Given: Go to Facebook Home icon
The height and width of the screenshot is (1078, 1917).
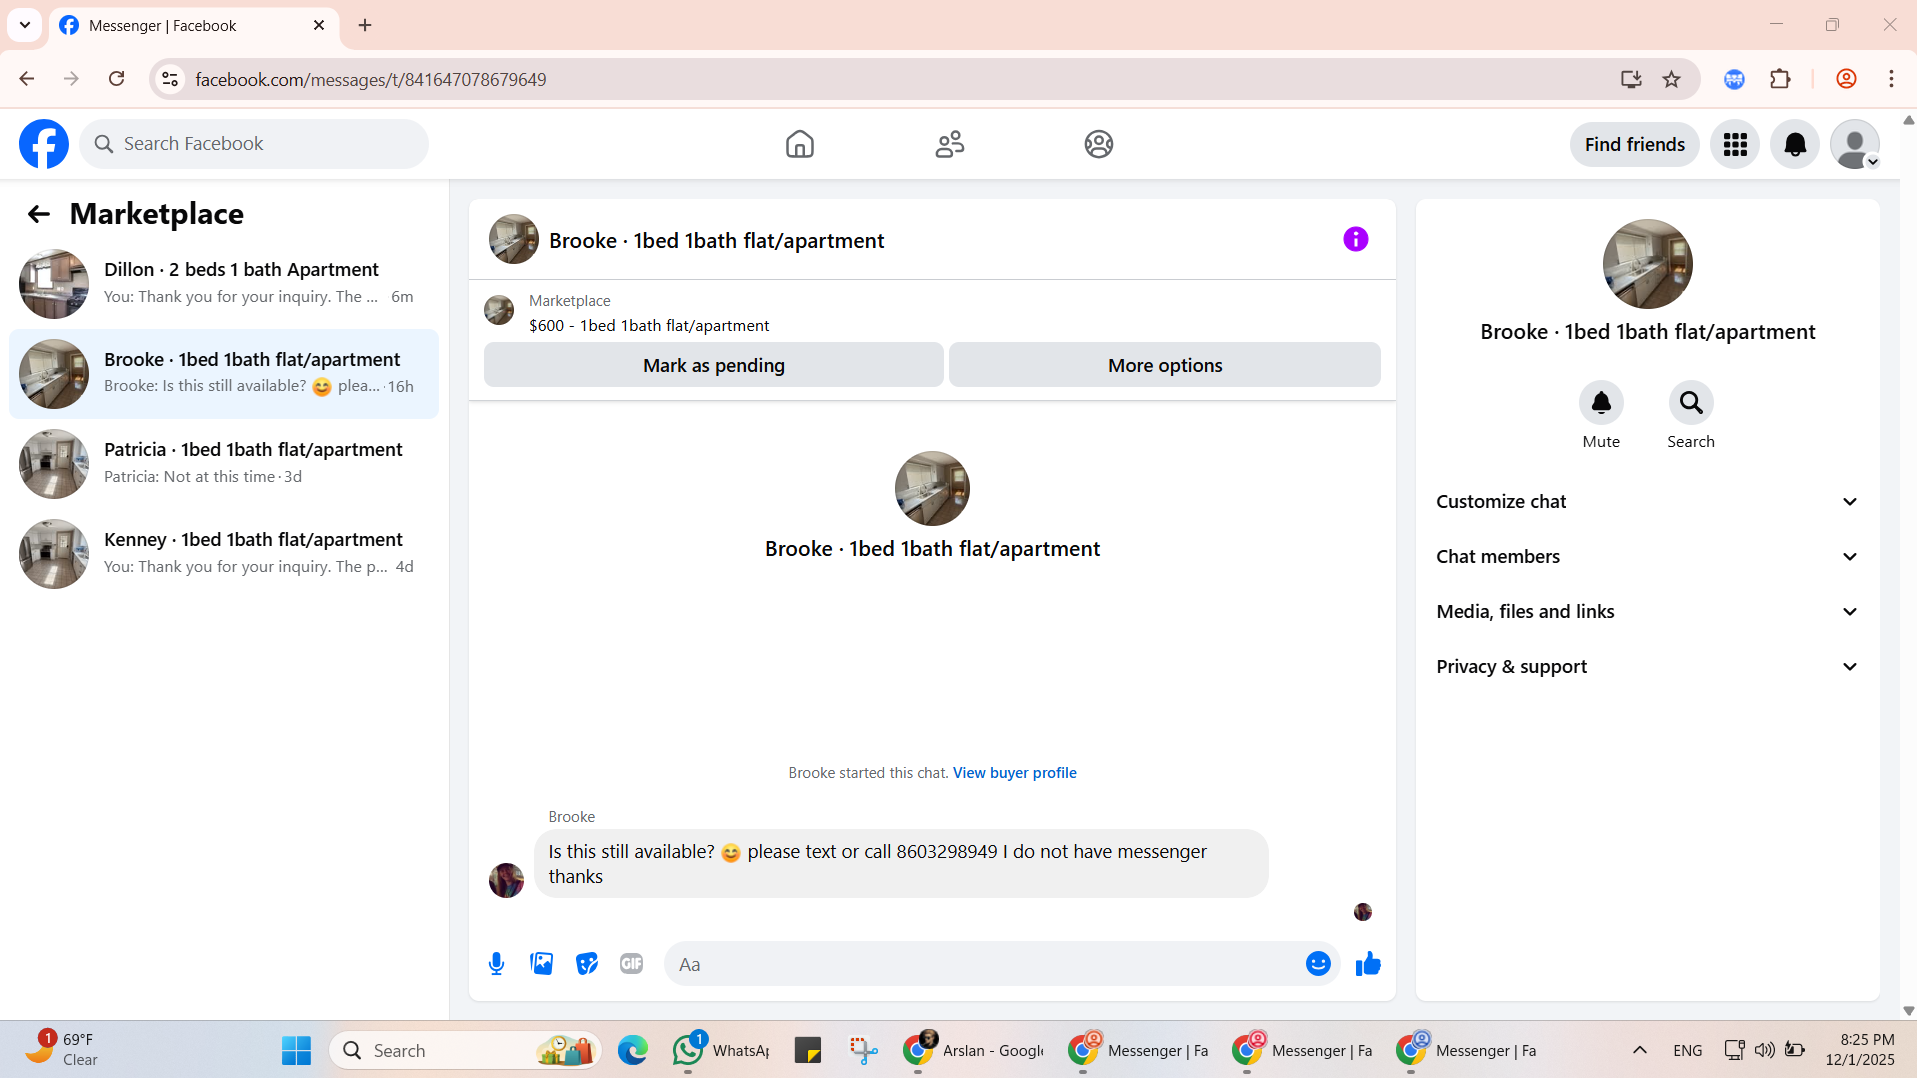Looking at the screenshot, I should (x=800, y=144).
